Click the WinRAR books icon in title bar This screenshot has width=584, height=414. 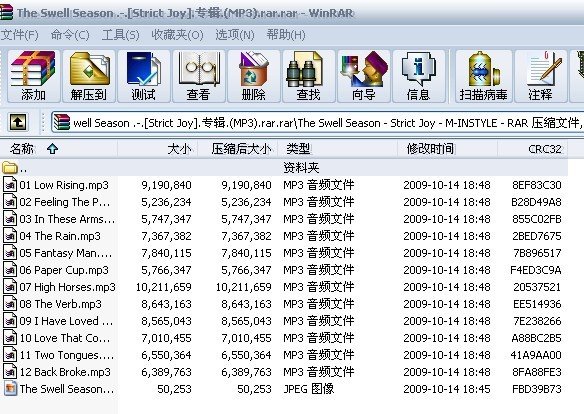6,12
